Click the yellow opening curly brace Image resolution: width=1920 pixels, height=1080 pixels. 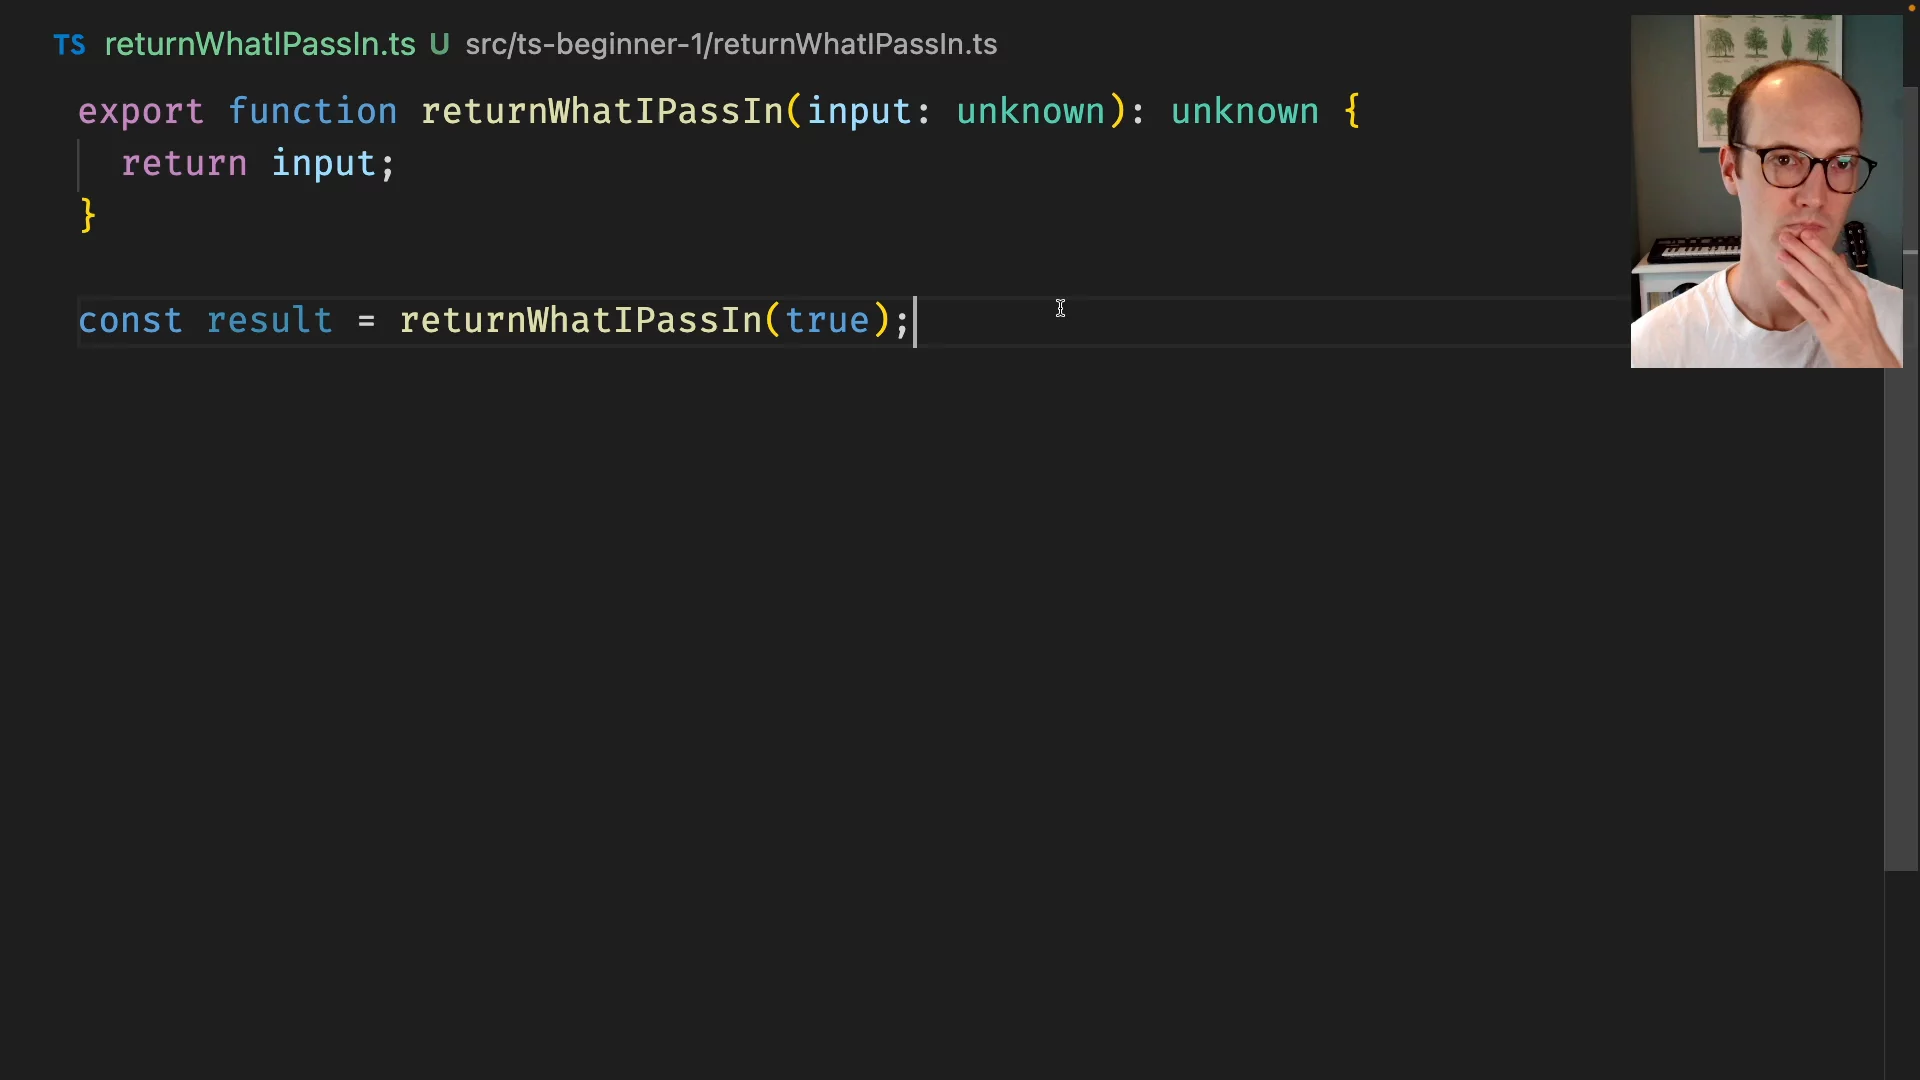click(x=1352, y=111)
